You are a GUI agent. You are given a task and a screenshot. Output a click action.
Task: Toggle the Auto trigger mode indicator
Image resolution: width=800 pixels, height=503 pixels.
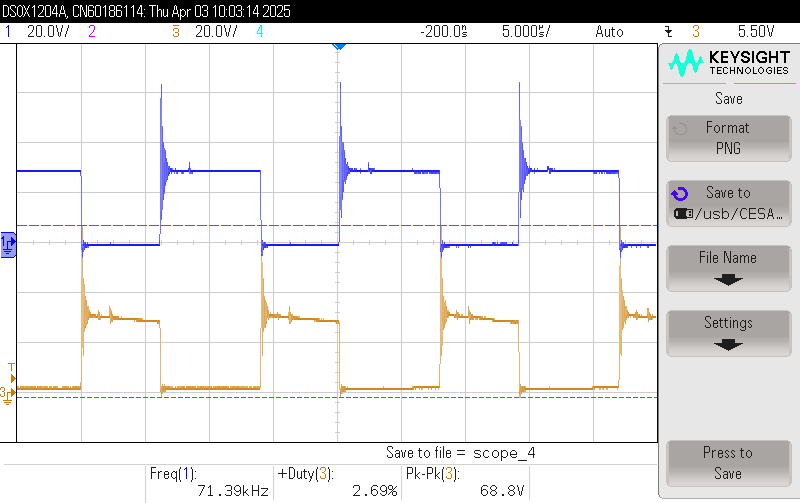(x=609, y=32)
